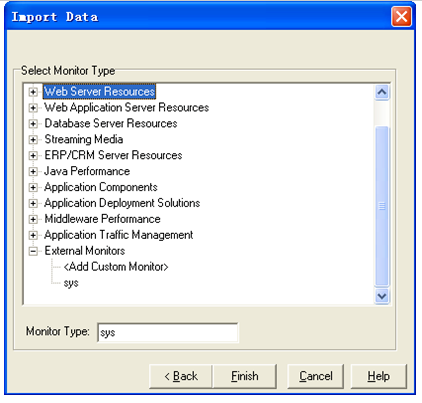The image size is (422, 403).
Task: Select Application Components tree item
Action: 101,187
